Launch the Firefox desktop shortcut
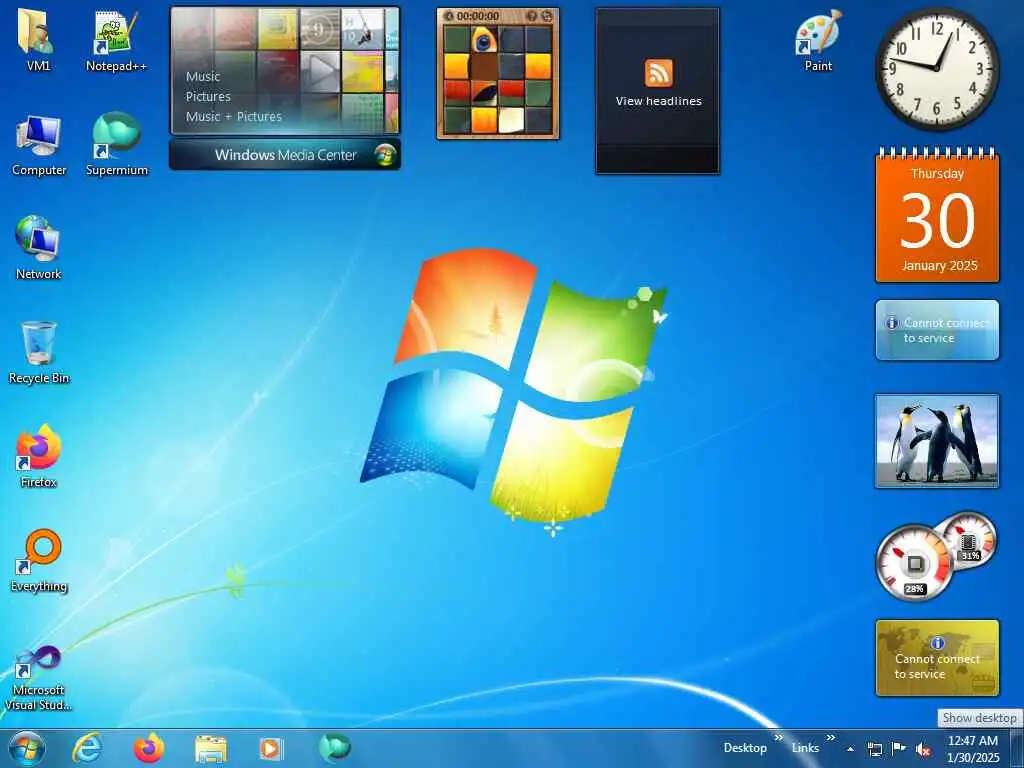Image resolution: width=1024 pixels, height=768 pixels. coord(38,456)
